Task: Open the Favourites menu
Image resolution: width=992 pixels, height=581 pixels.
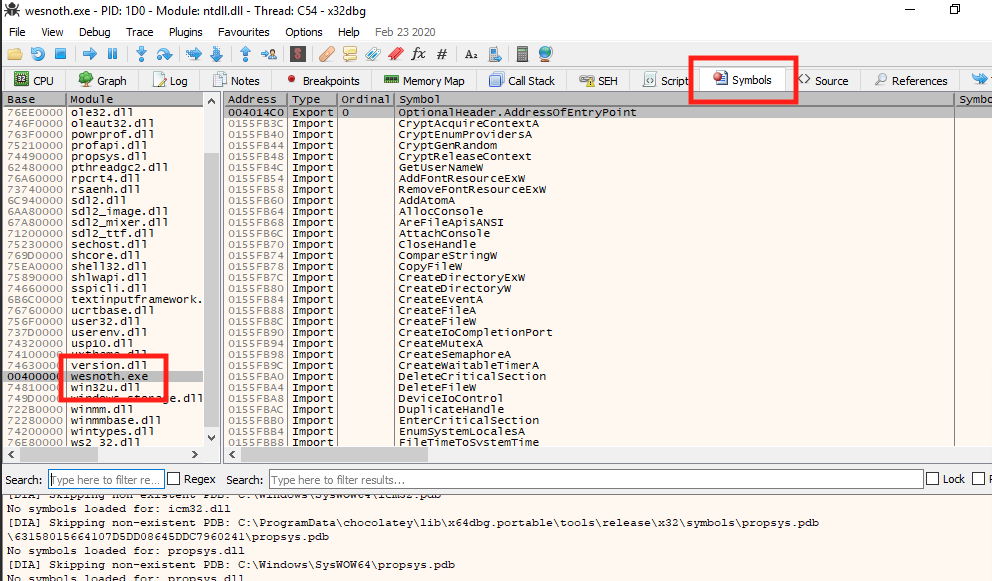Action: (244, 32)
